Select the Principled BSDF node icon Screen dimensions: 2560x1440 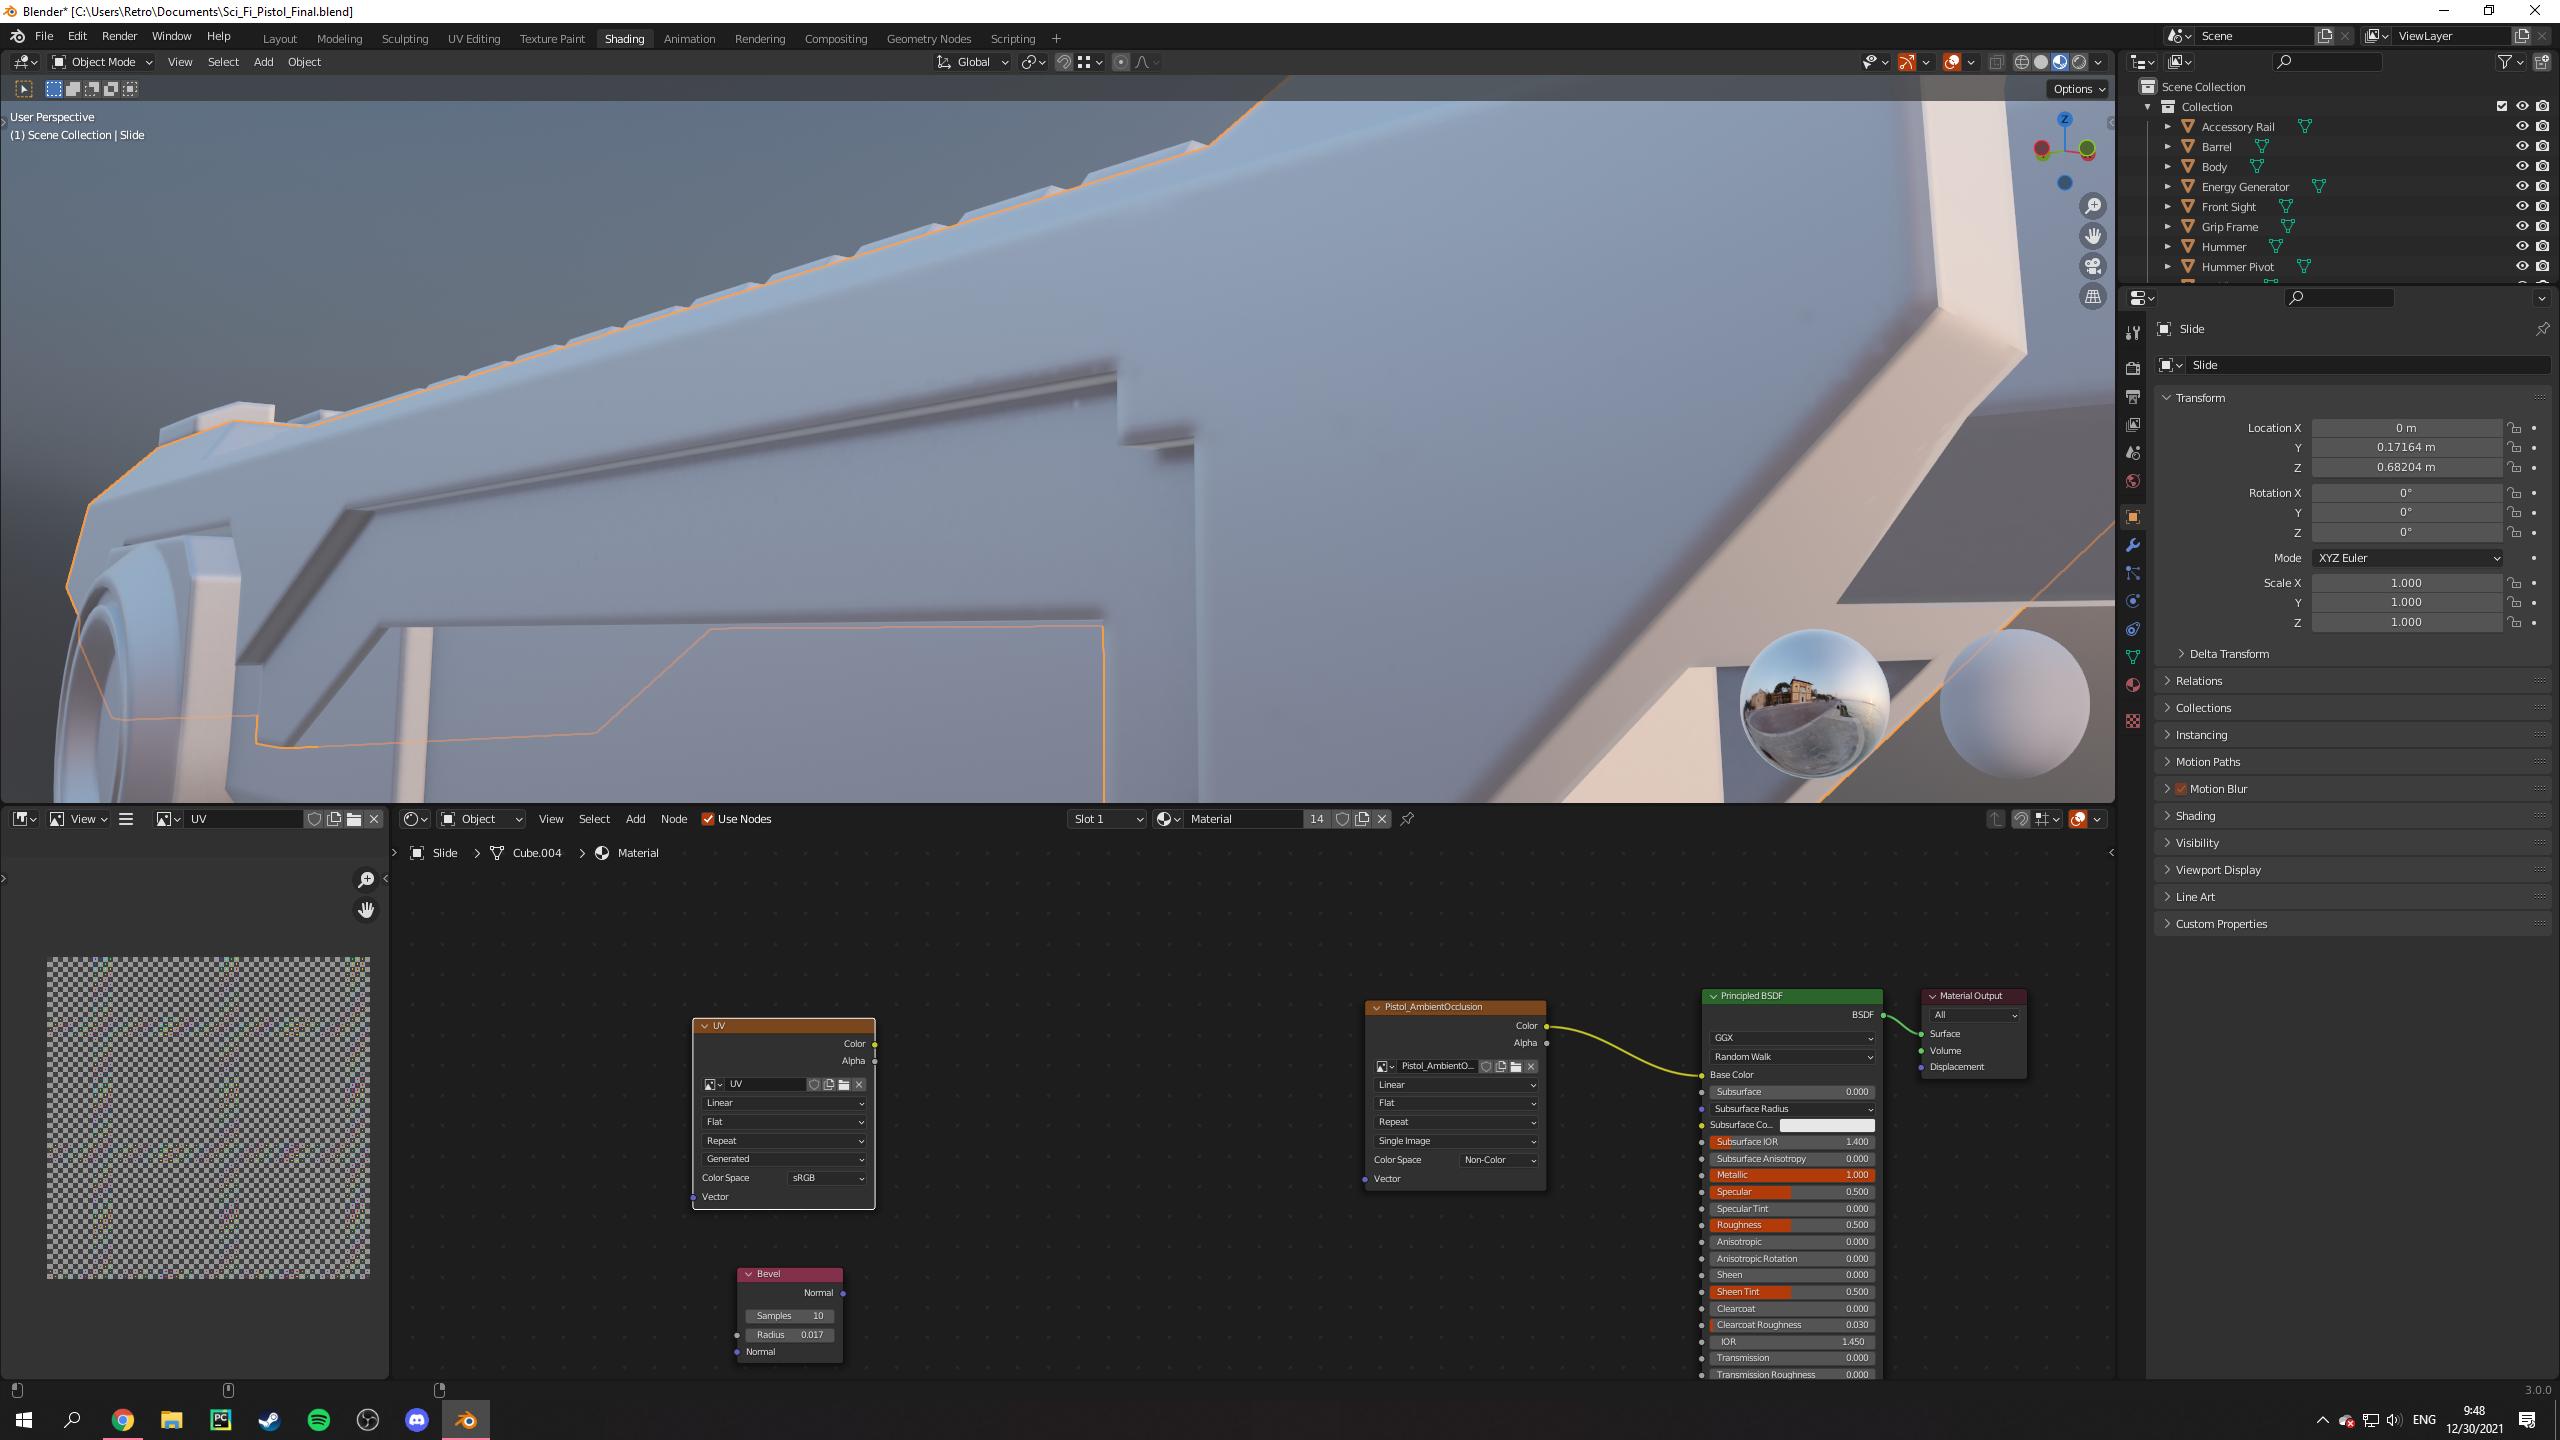[x=1713, y=995]
